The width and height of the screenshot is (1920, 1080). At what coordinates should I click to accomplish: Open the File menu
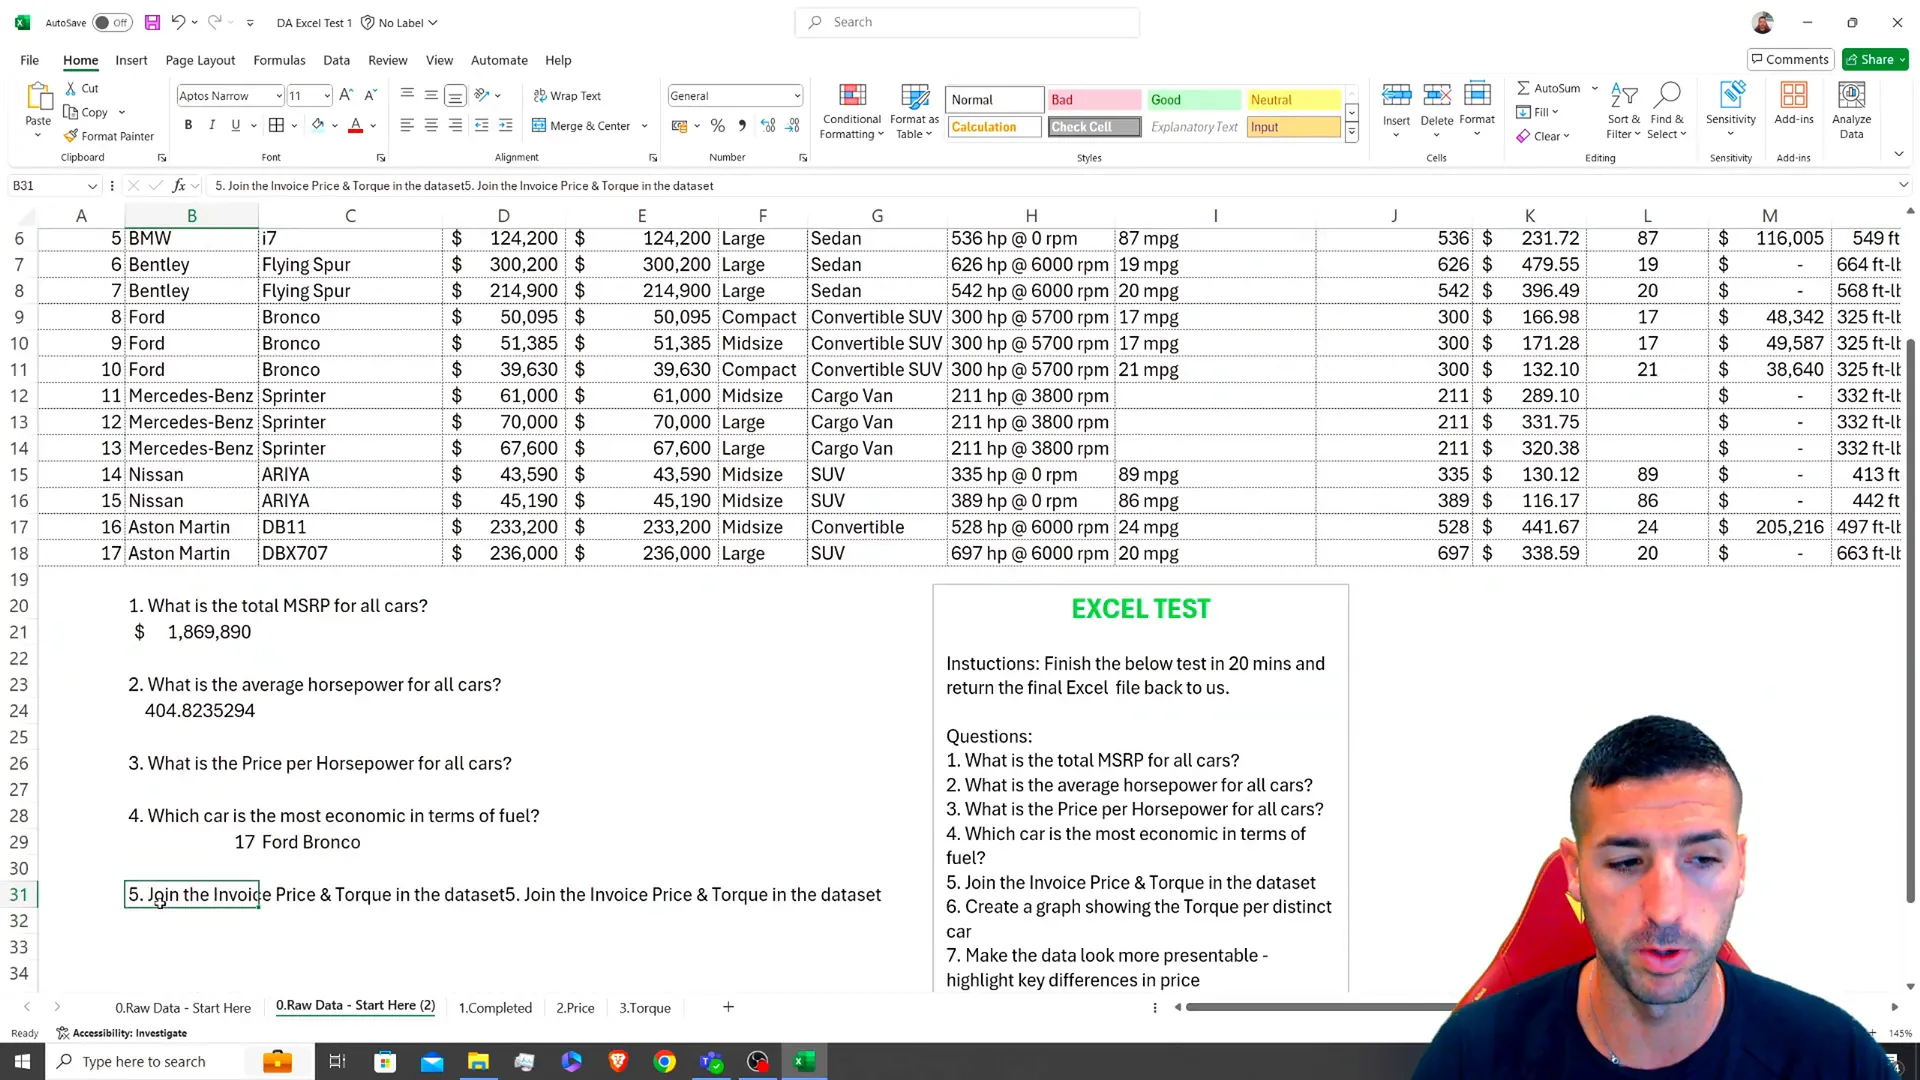tap(30, 60)
